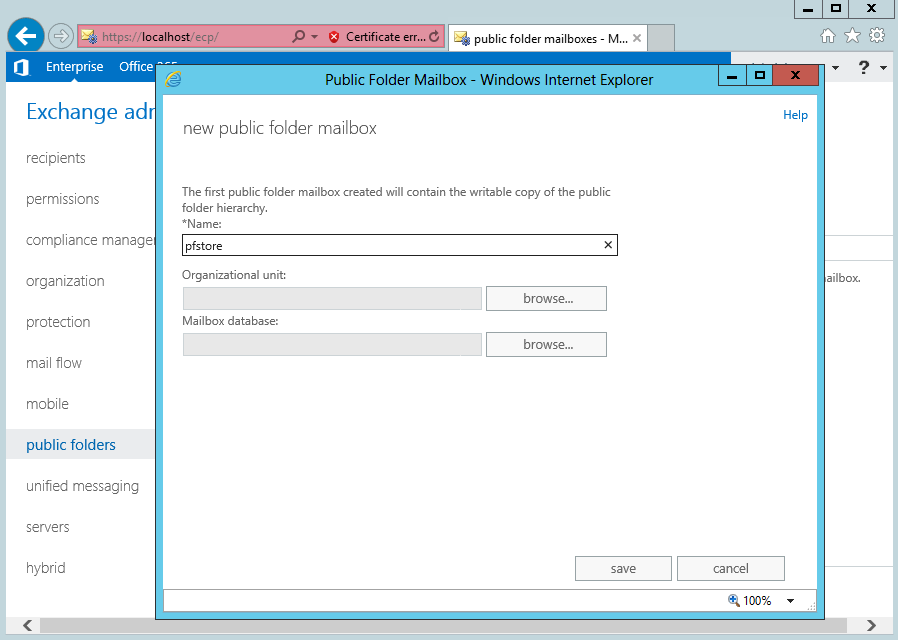
Task: Open the Exchange admin center logo icon
Action: pos(21,67)
